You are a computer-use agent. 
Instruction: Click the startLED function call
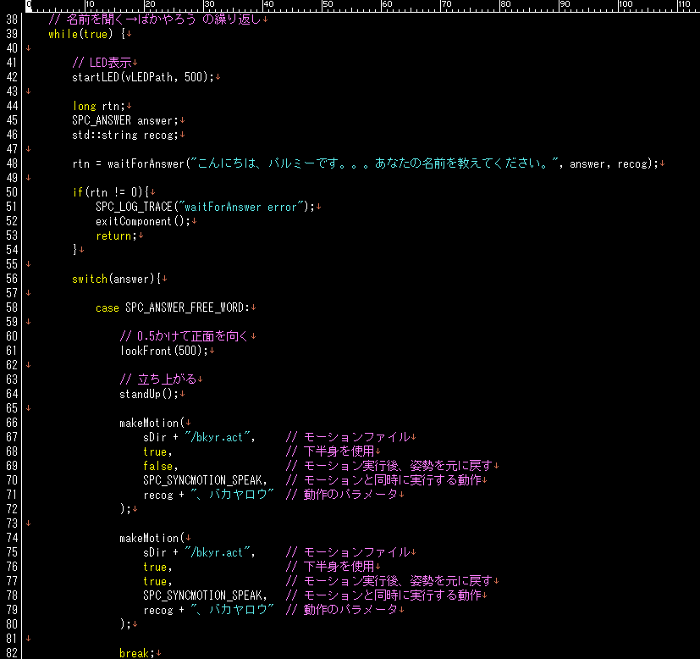[96, 77]
